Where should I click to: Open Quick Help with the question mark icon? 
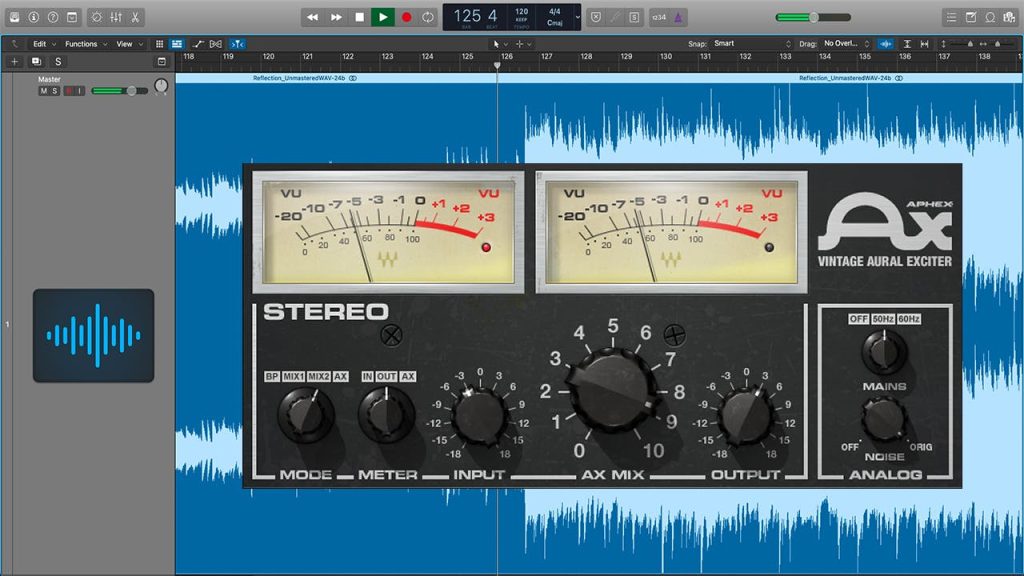pos(51,17)
